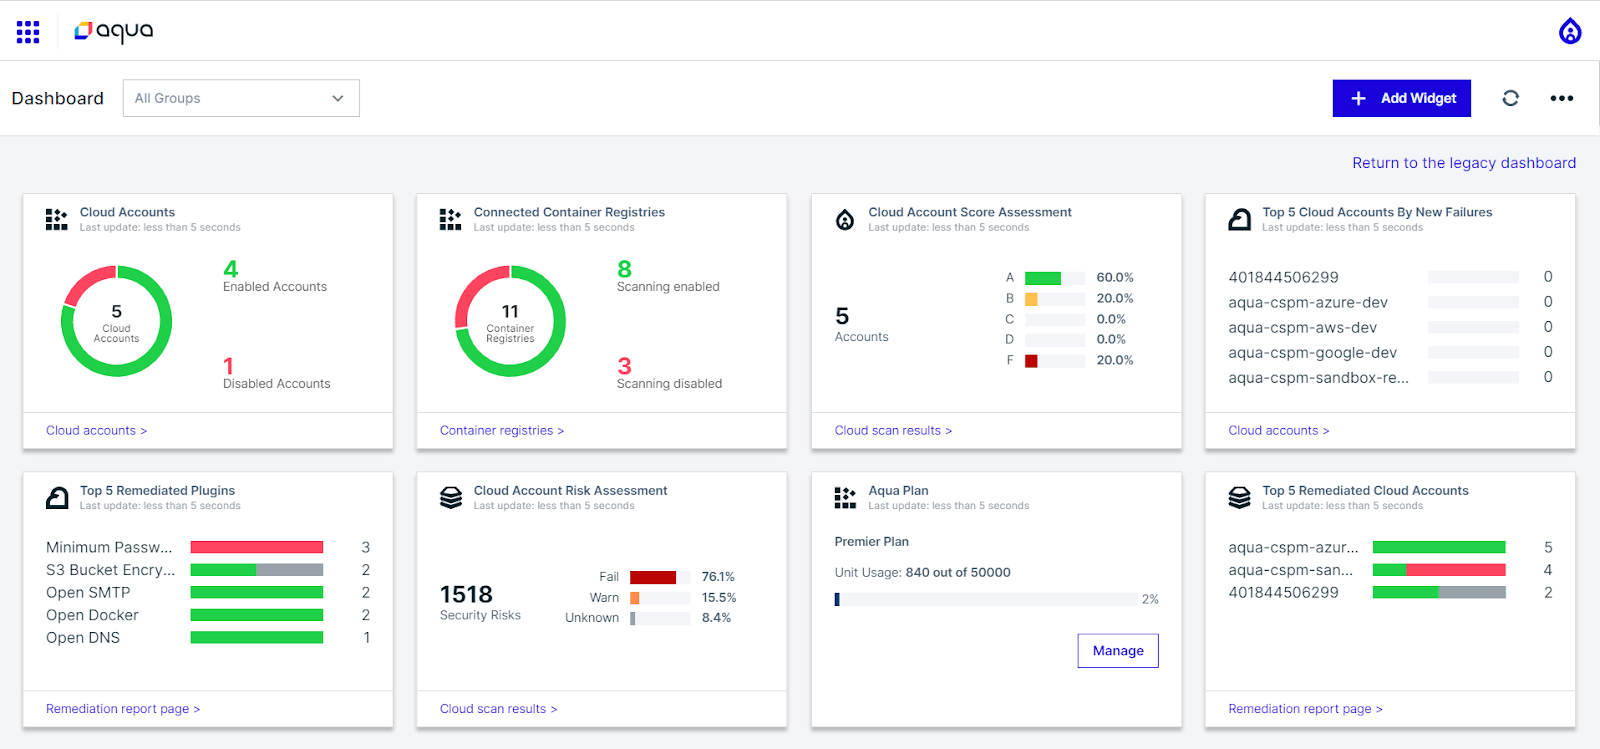1600x749 pixels.
Task: Click the 4 Enabled Accounts count
Action: (231, 269)
